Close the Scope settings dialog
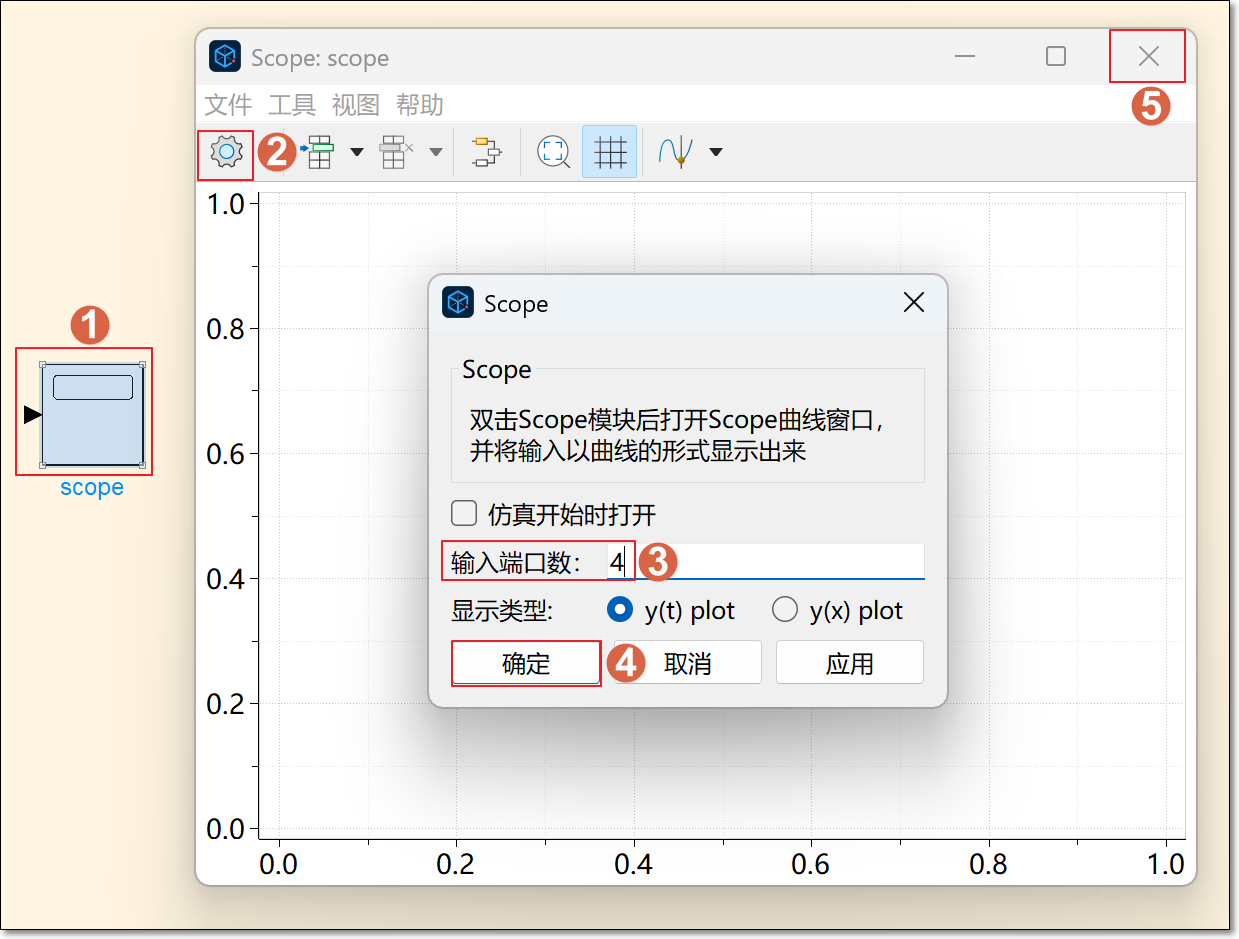The width and height of the screenshot is (1239, 939). pyautogui.click(x=914, y=303)
